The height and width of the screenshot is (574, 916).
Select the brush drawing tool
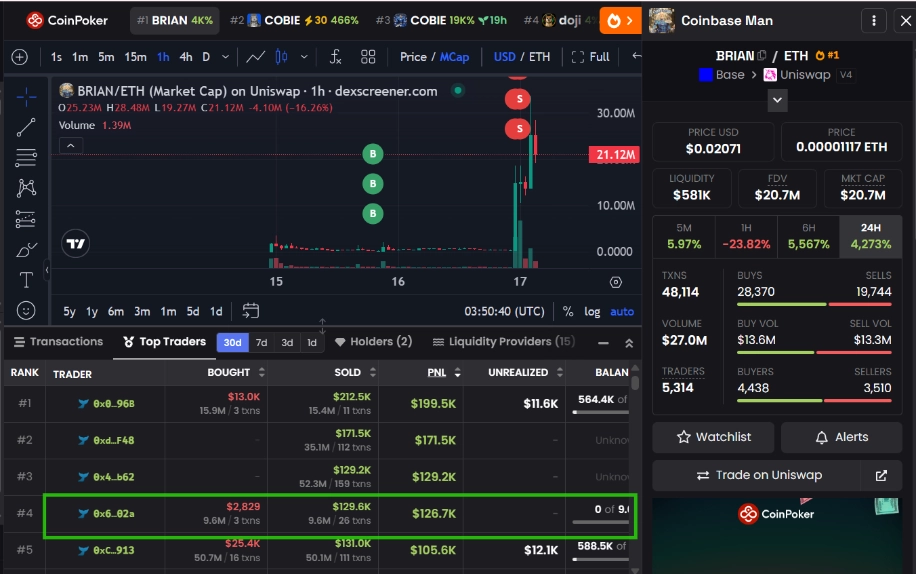point(26,250)
